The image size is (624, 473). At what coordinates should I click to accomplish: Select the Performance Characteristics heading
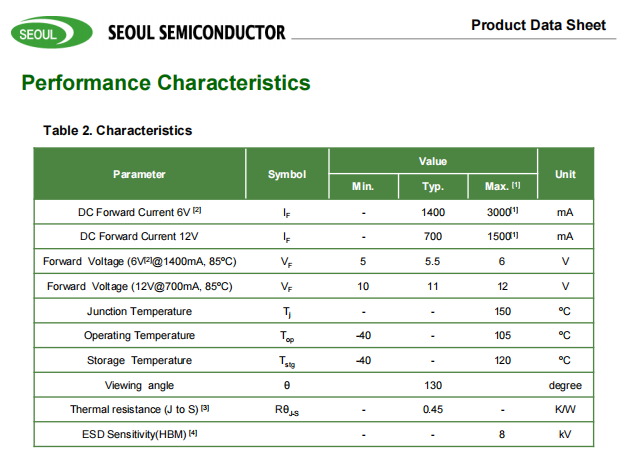(x=166, y=83)
